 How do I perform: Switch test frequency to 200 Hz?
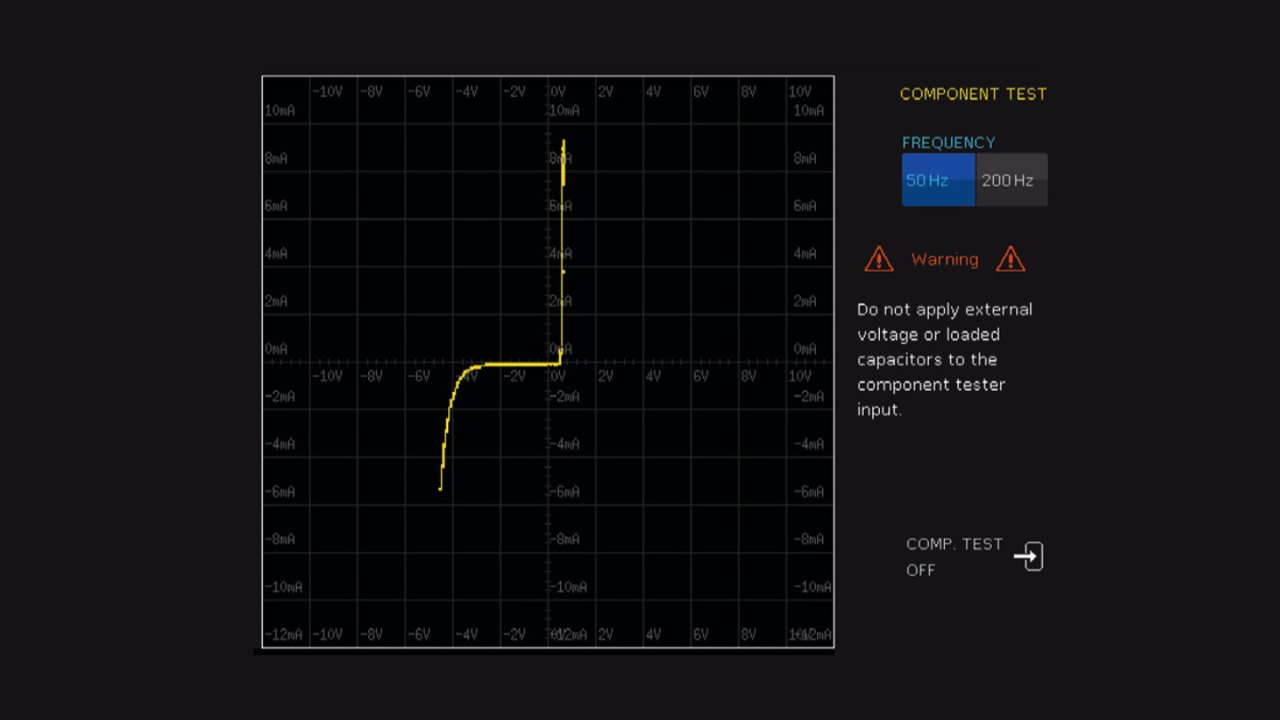pos(1010,180)
